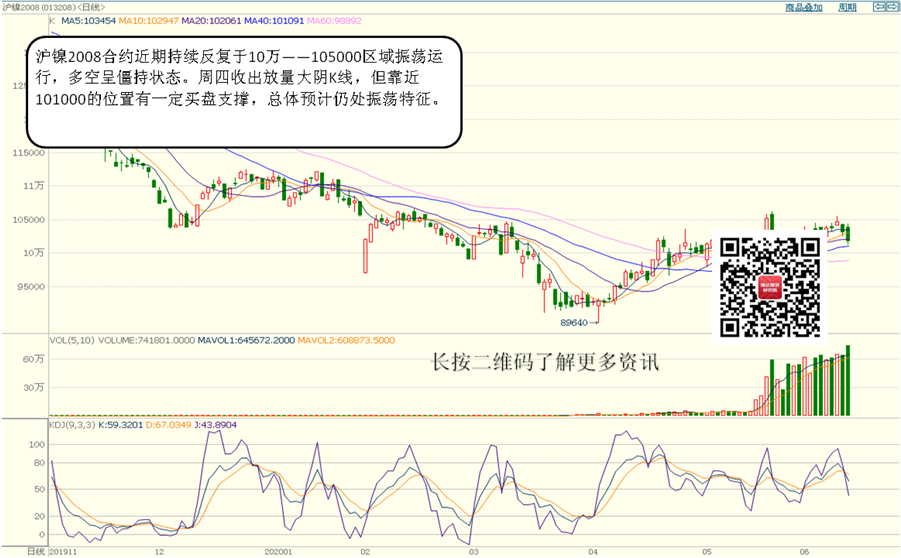
Task: Click the 89640 low price marker
Action: (574, 323)
